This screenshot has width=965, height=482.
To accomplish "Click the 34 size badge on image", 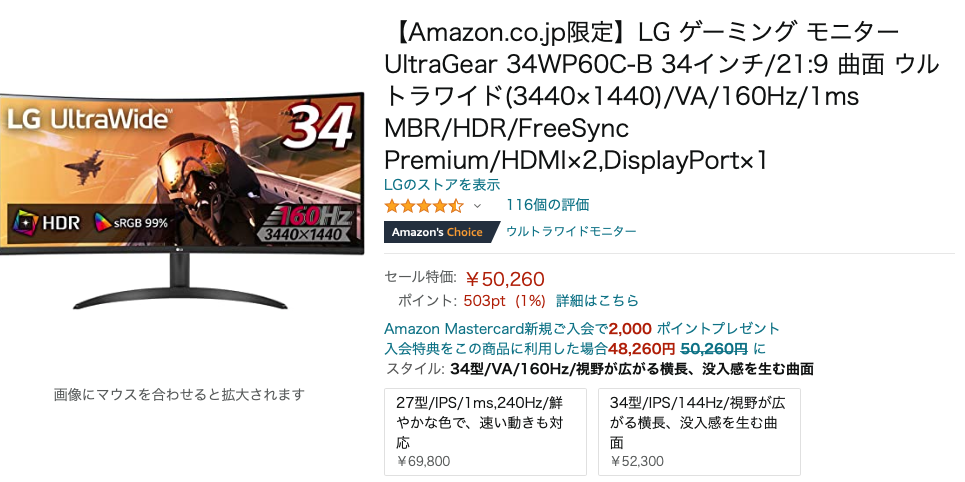I will pyautogui.click(x=319, y=126).
